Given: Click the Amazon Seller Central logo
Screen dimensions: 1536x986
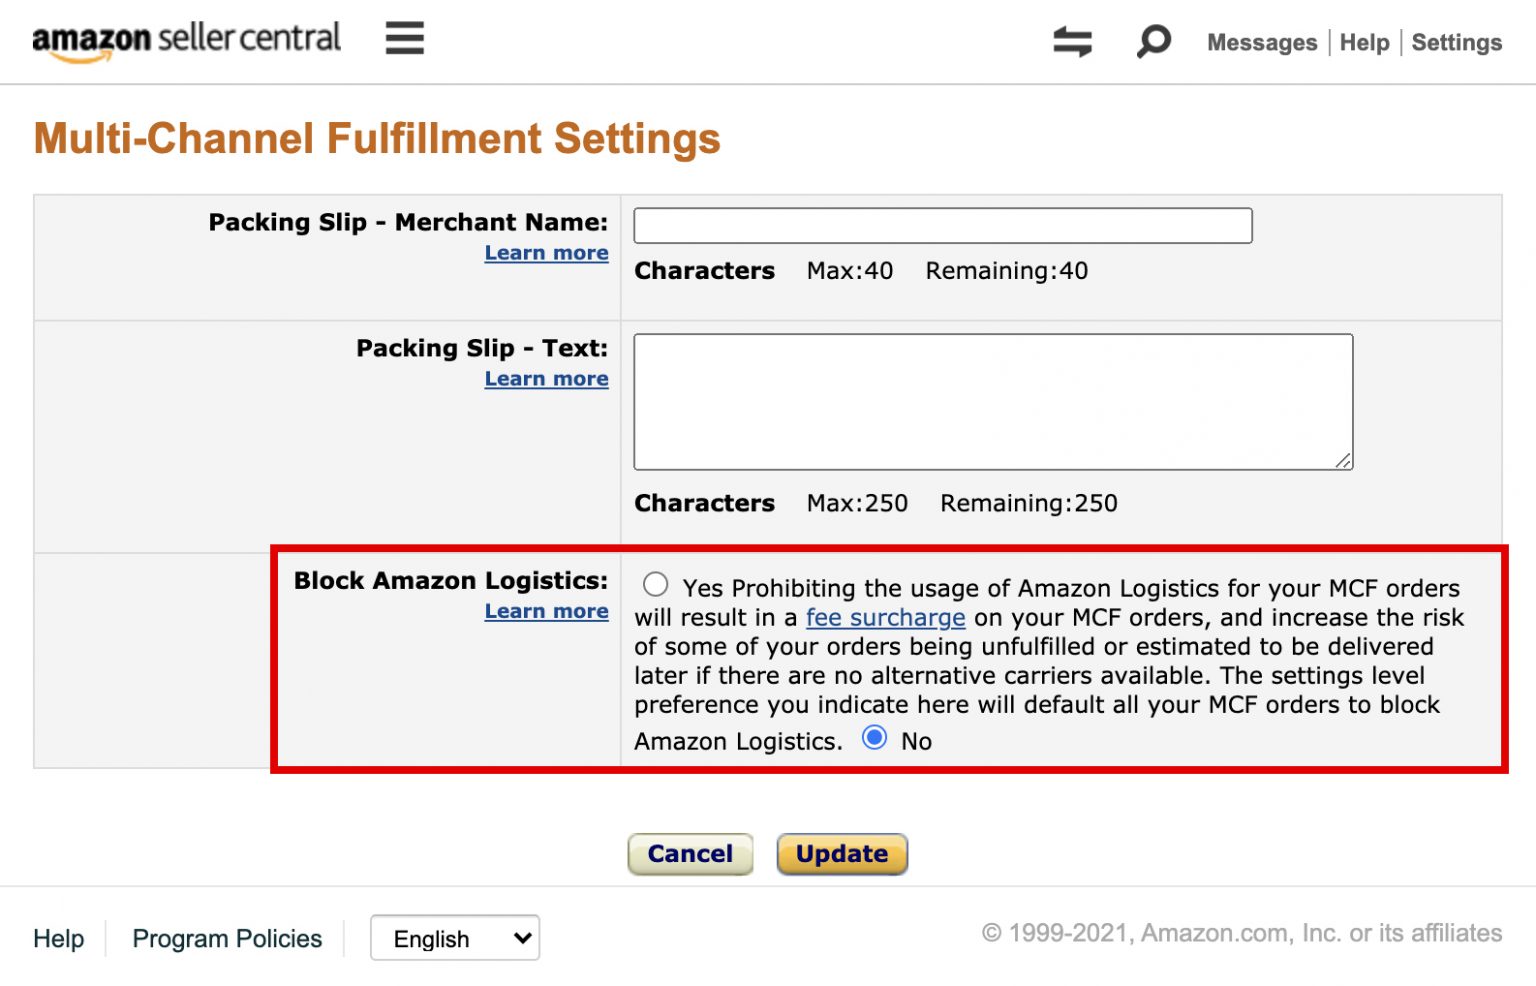Looking at the screenshot, I should click(x=186, y=40).
